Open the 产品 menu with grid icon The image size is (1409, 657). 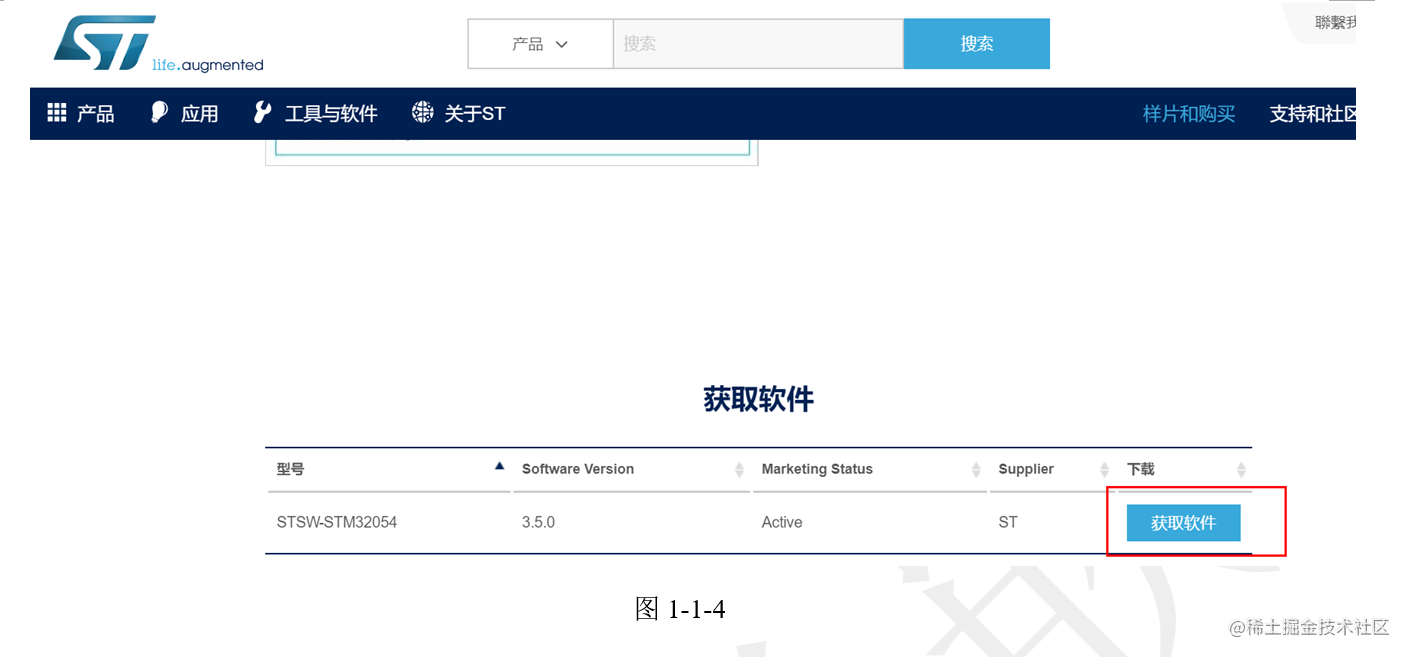click(81, 114)
